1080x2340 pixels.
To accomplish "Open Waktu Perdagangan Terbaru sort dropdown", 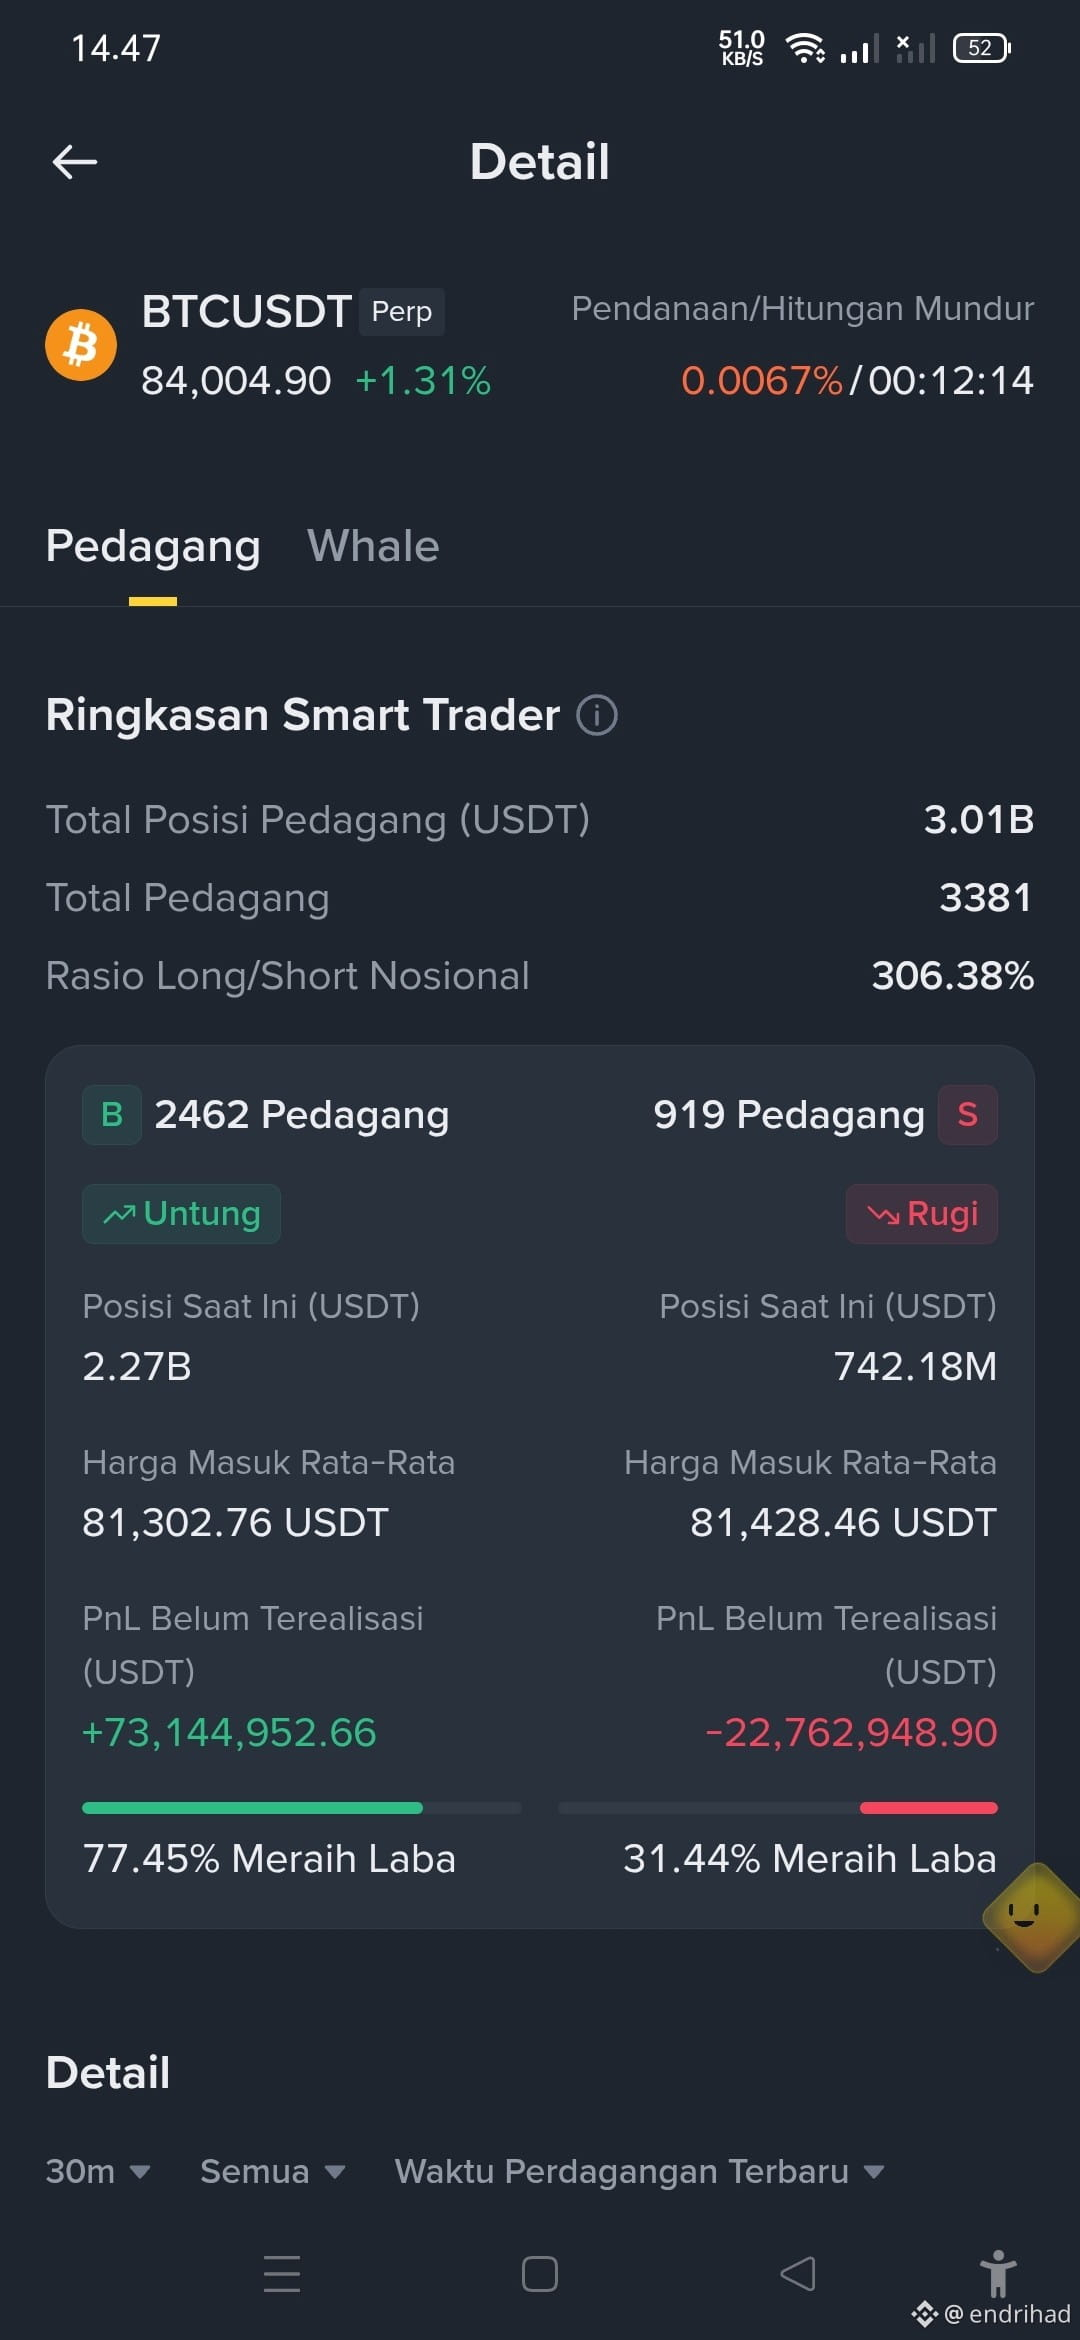I will [x=640, y=2171].
